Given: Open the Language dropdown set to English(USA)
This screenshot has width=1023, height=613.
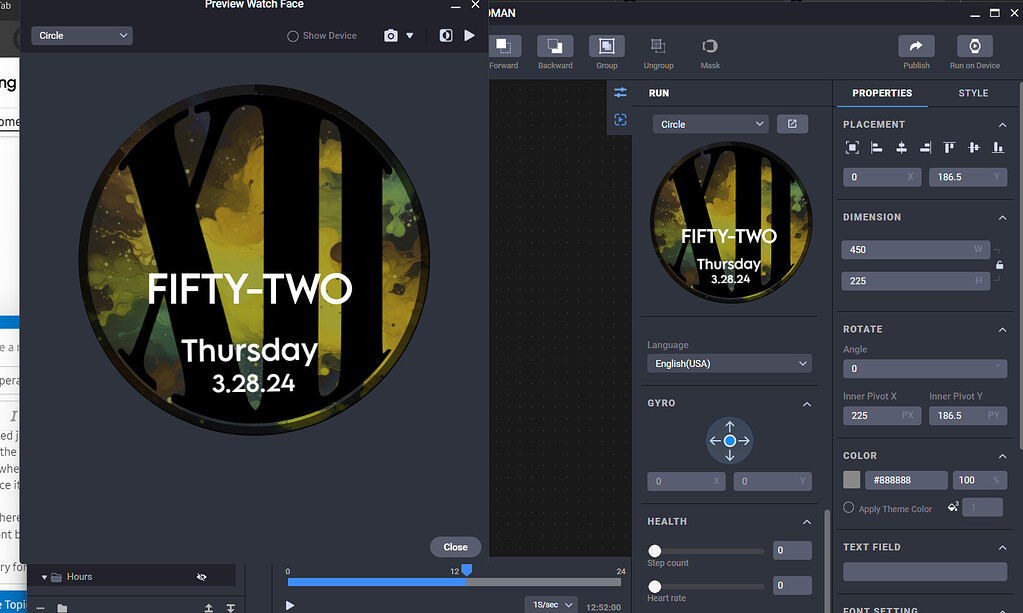Looking at the screenshot, I should 728,364.
